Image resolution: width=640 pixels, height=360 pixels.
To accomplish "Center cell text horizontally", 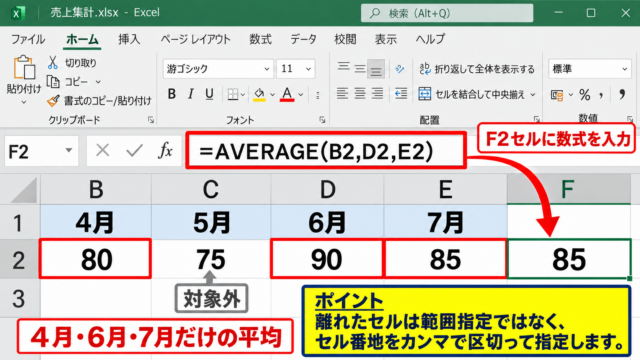I will tap(360, 94).
